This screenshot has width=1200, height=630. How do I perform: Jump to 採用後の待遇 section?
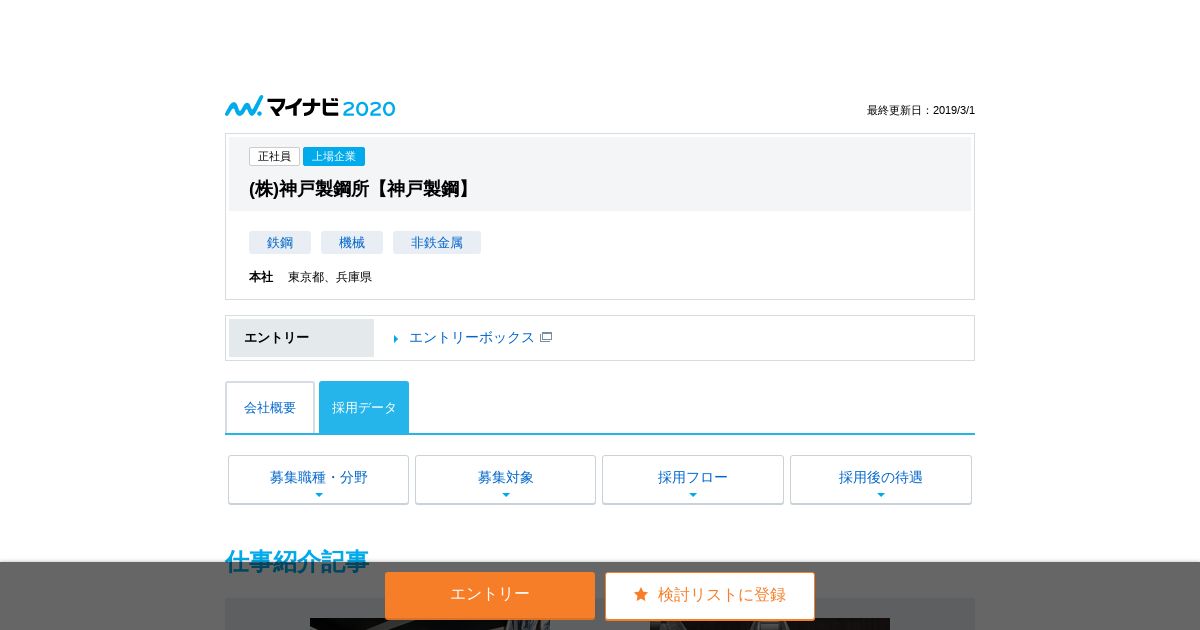(881, 480)
